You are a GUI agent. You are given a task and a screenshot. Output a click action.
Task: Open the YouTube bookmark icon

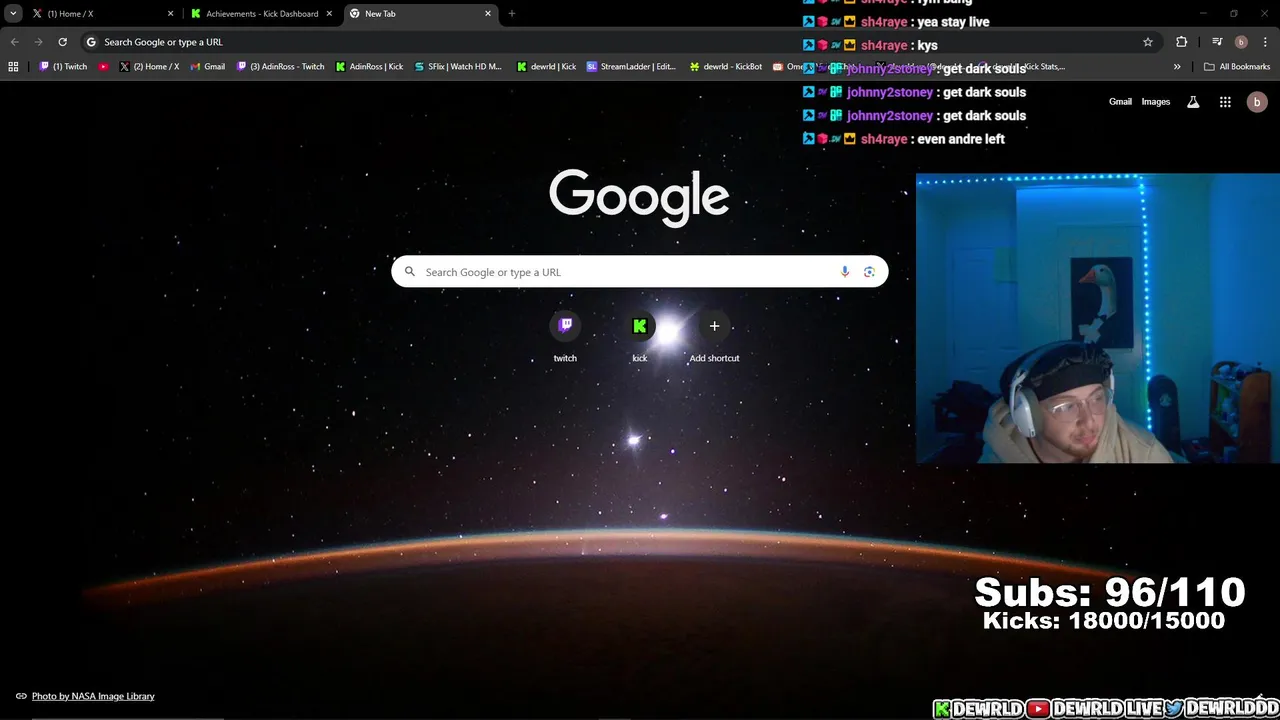click(x=103, y=67)
